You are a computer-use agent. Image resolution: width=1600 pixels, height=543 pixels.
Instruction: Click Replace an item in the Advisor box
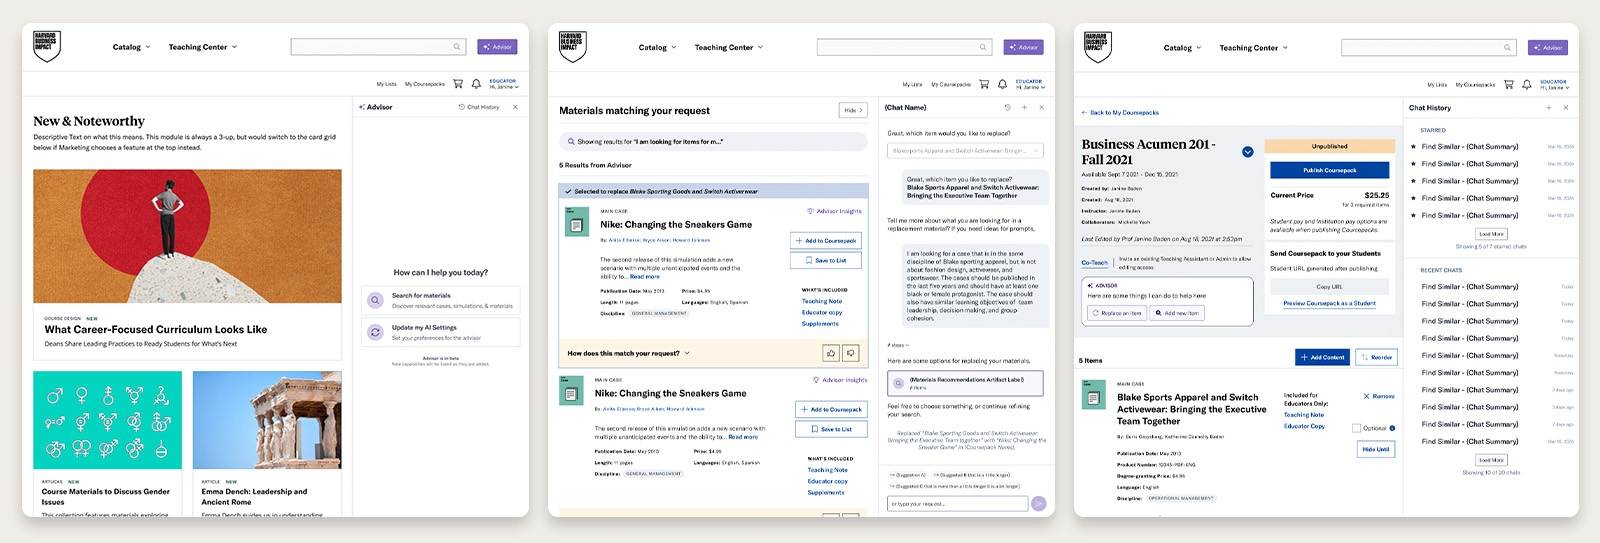pos(1117,313)
